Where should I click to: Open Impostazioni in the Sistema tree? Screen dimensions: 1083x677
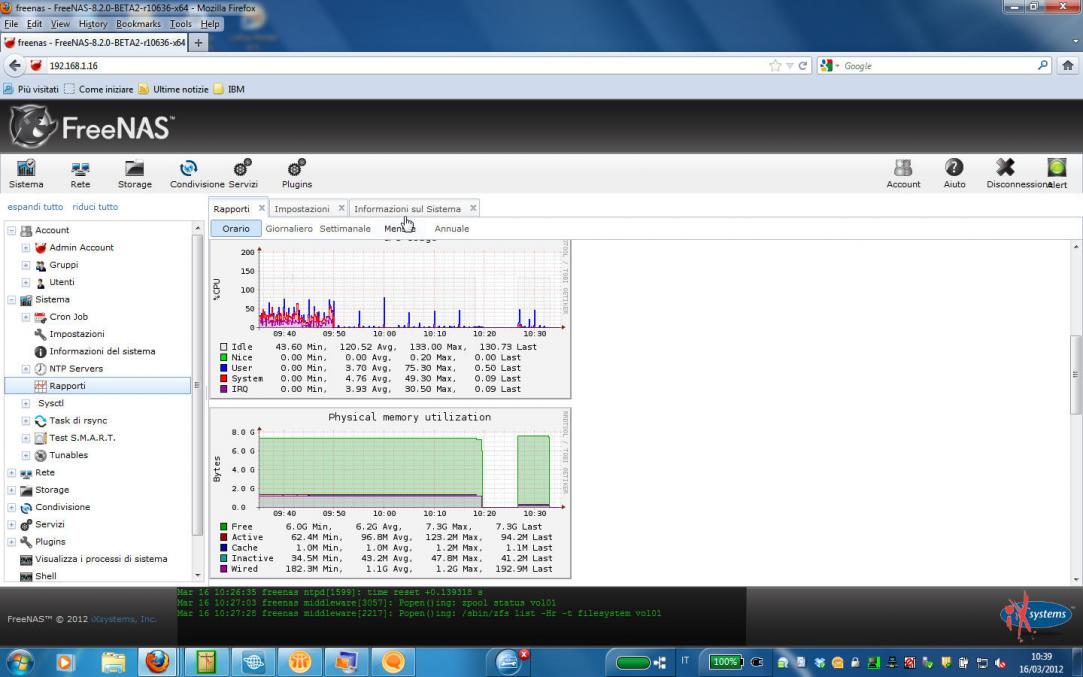click(76, 334)
